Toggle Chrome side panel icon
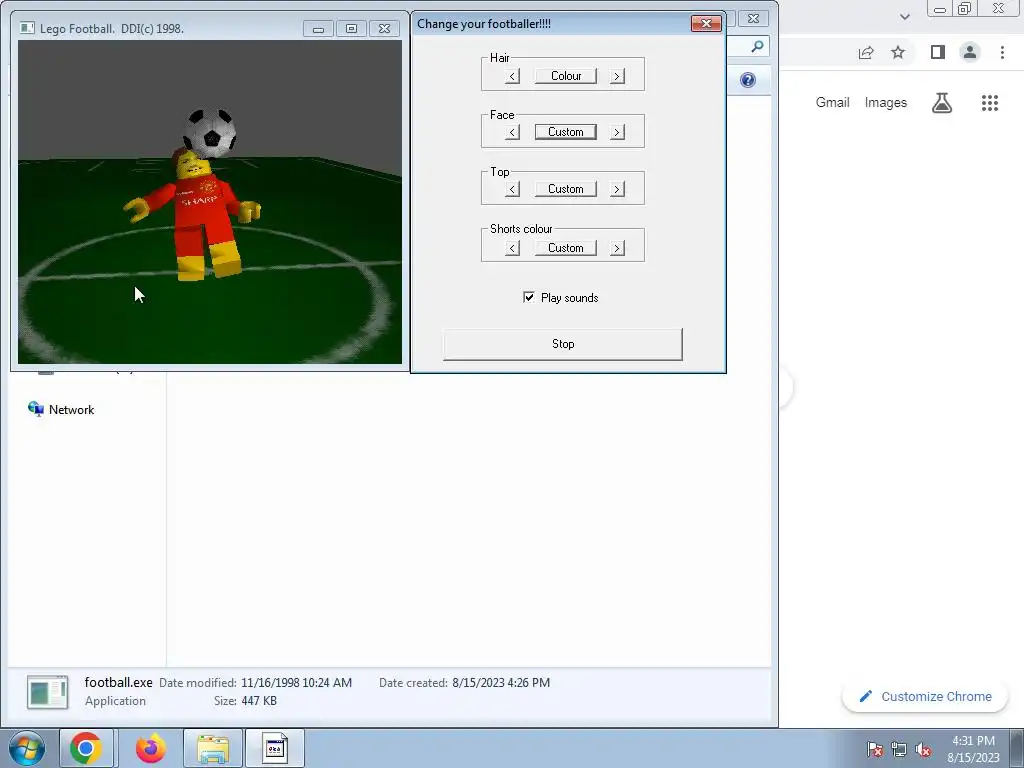 [x=938, y=52]
